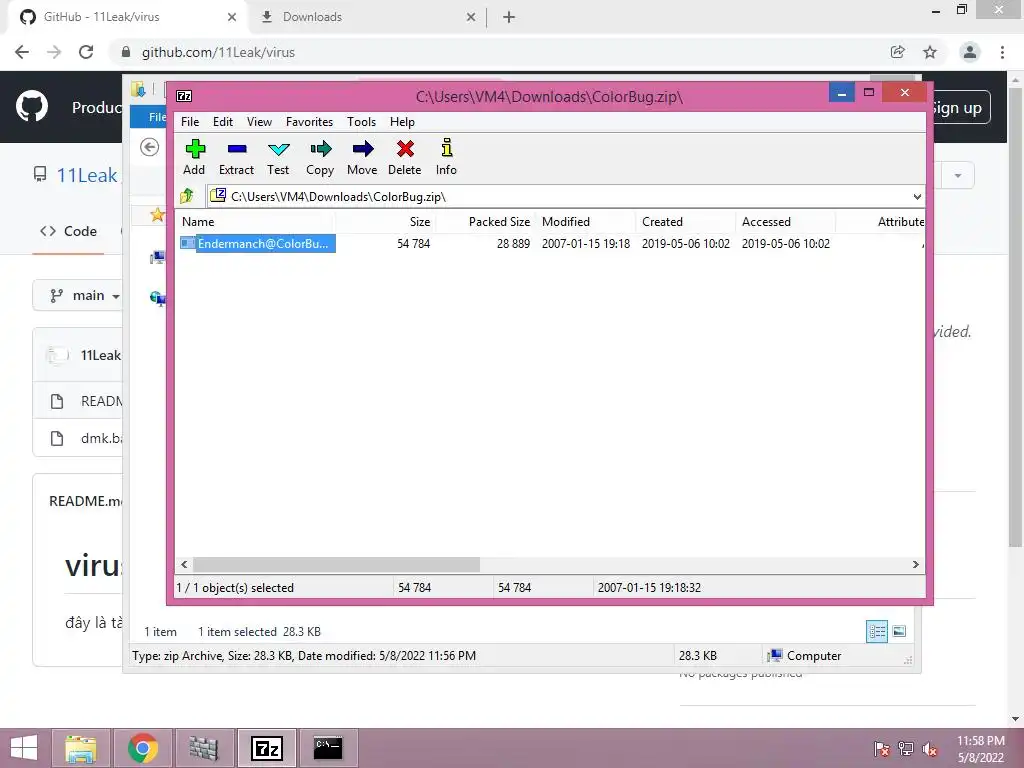Click Explorer back navigation arrow
This screenshot has width=1024, height=768.
click(150, 148)
